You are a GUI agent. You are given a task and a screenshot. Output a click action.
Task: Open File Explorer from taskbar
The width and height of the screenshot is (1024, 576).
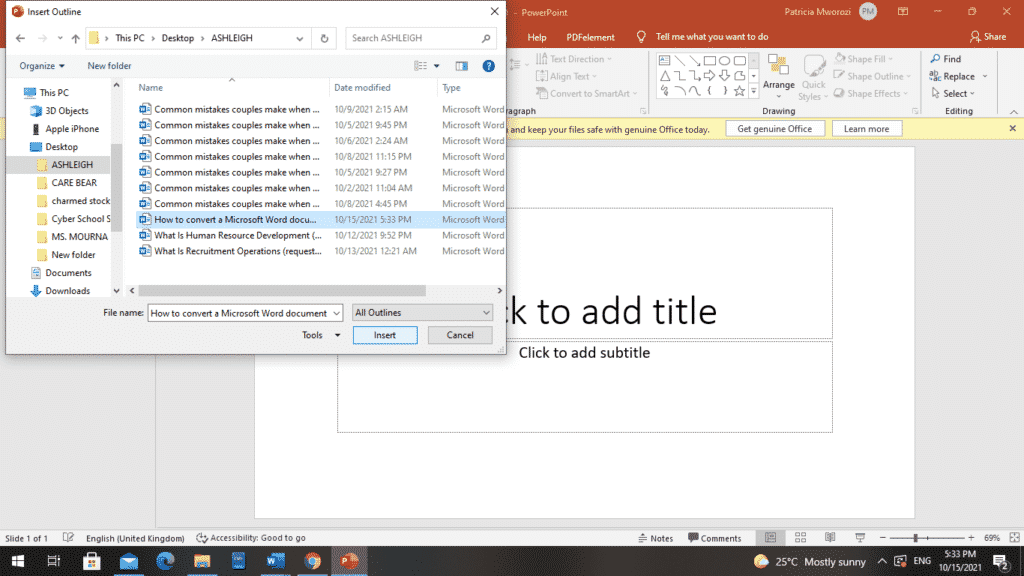(x=202, y=561)
